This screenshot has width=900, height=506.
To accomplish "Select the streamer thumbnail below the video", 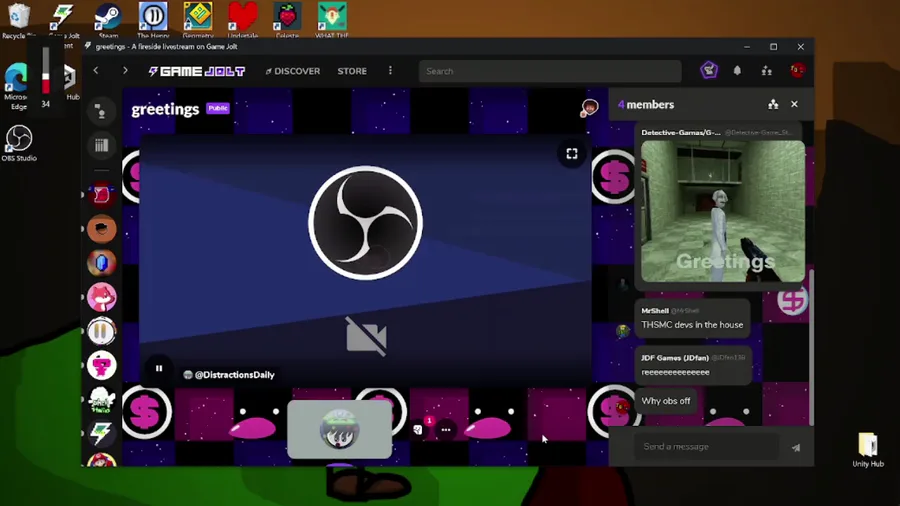I will tap(340, 429).
